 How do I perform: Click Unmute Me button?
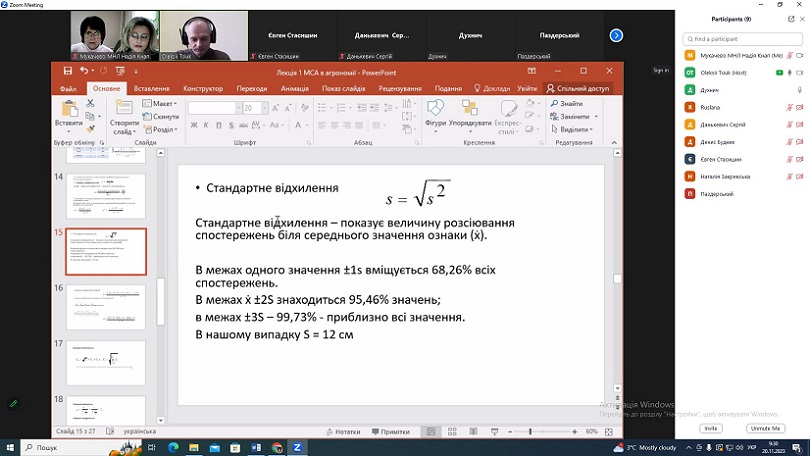click(765, 428)
